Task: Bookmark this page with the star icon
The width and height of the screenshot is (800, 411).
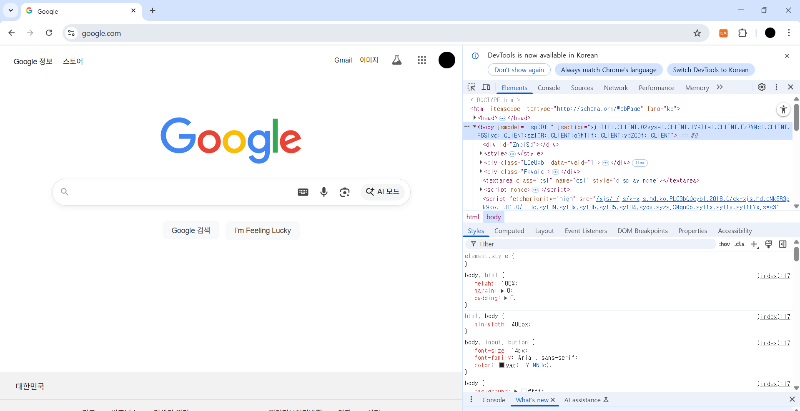Action: click(697, 33)
